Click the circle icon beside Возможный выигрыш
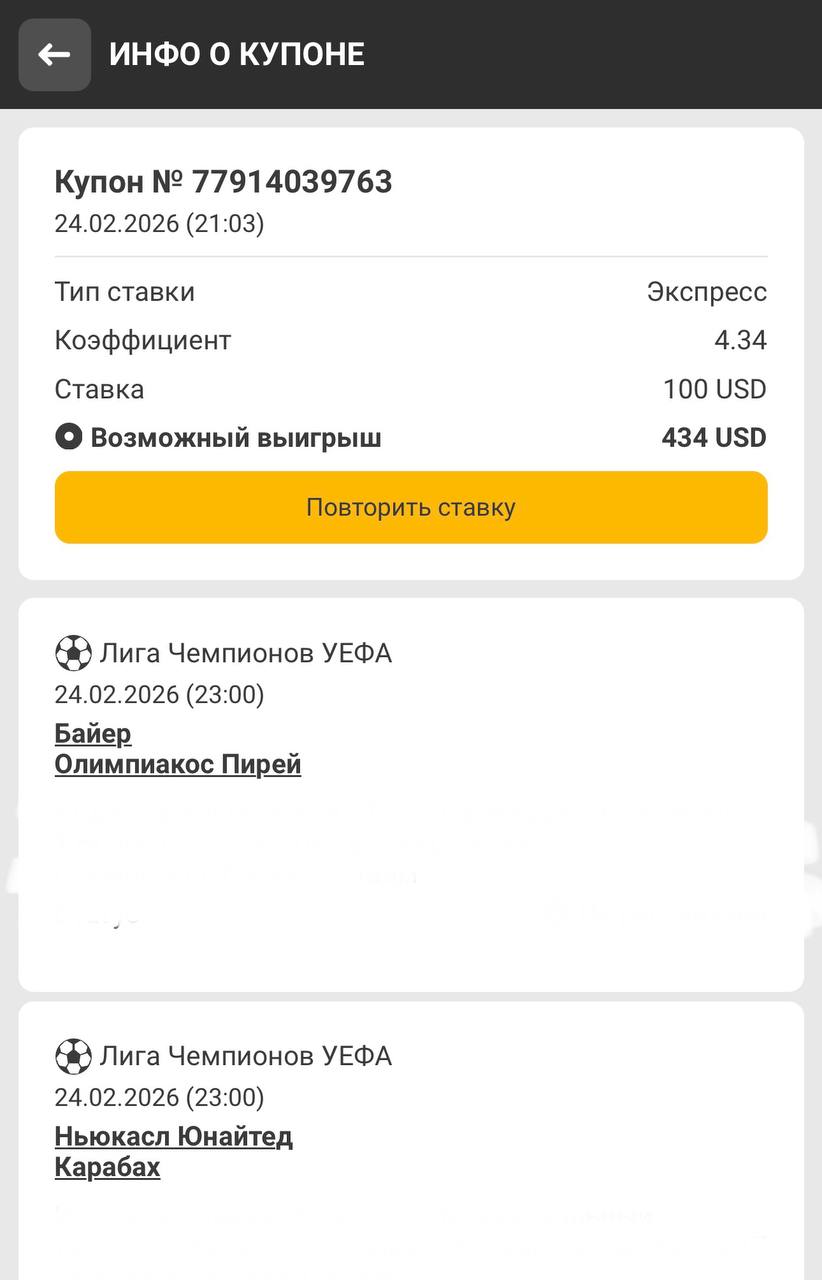The height and width of the screenshot is (1280, 822). point(68,437)
